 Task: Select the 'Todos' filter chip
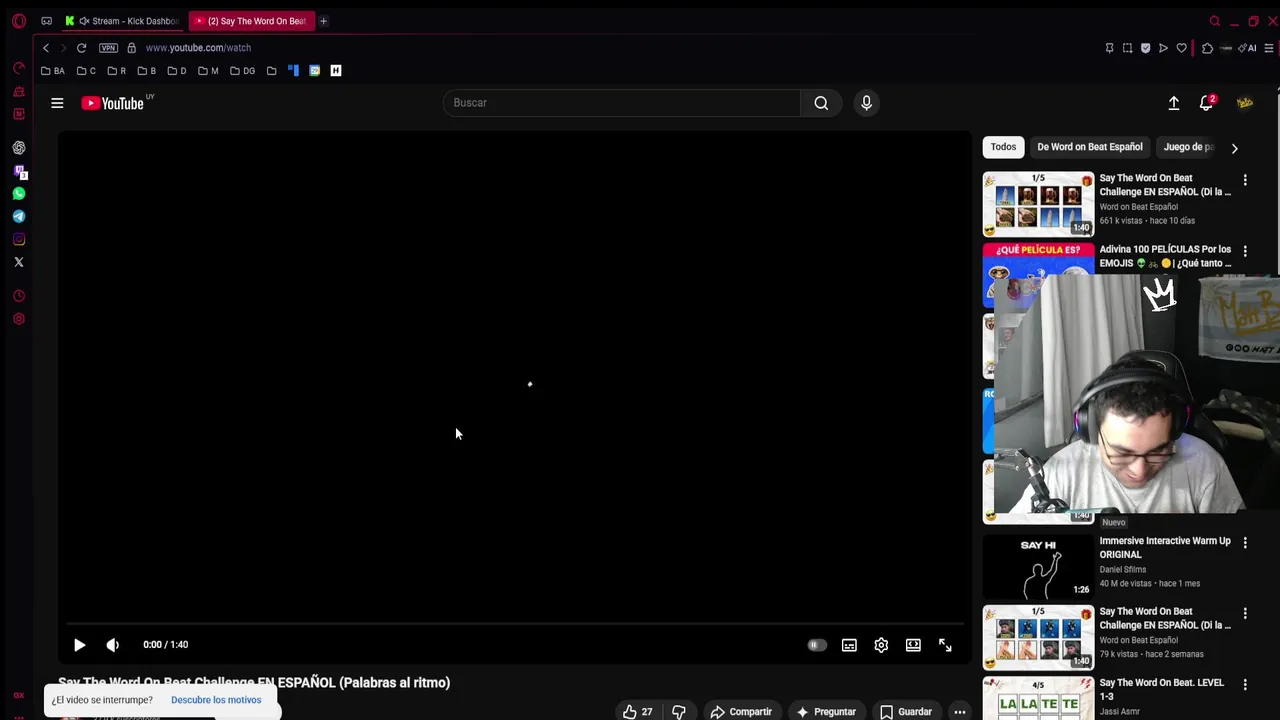click(x=1003, y=147)
